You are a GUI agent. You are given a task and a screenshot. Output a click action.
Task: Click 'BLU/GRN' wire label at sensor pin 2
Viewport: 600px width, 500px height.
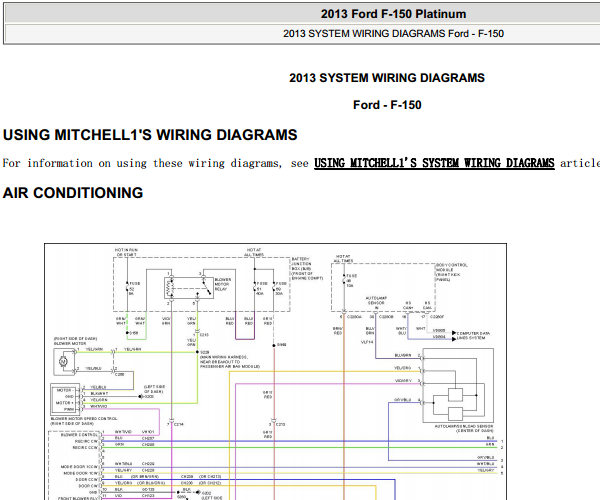pos(403,355)
